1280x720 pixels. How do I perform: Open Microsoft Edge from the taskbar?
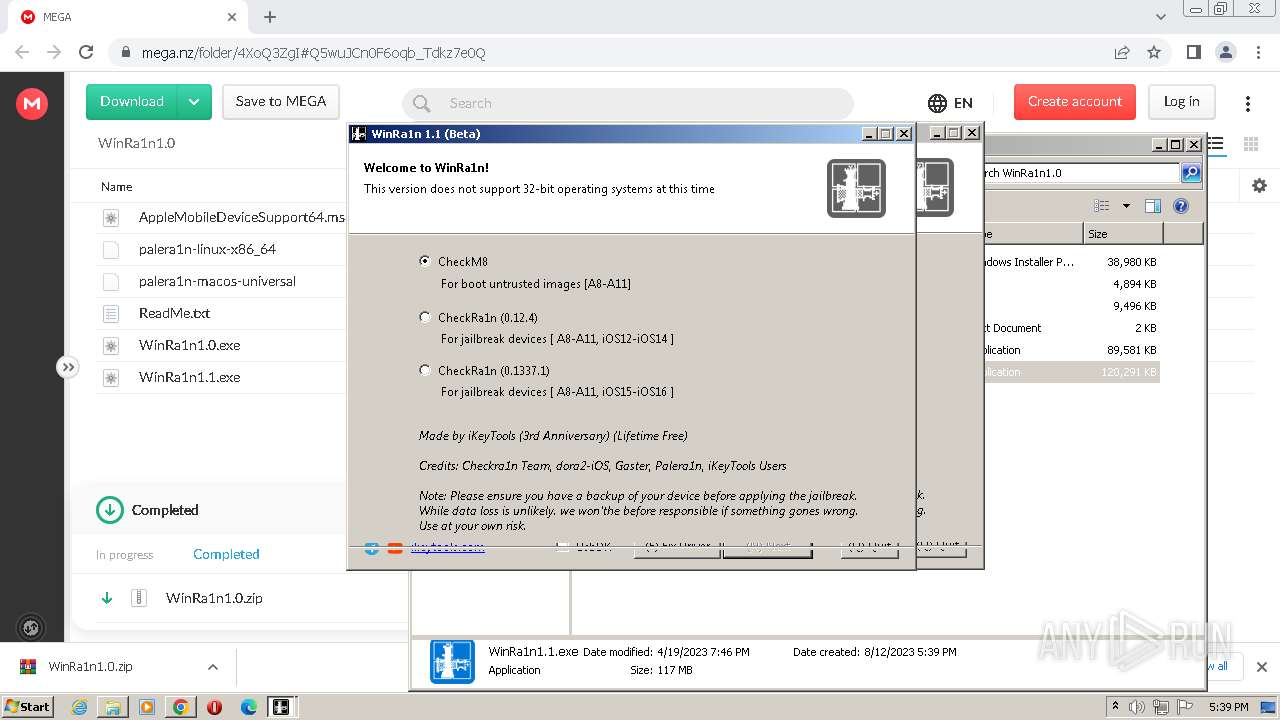248,707
